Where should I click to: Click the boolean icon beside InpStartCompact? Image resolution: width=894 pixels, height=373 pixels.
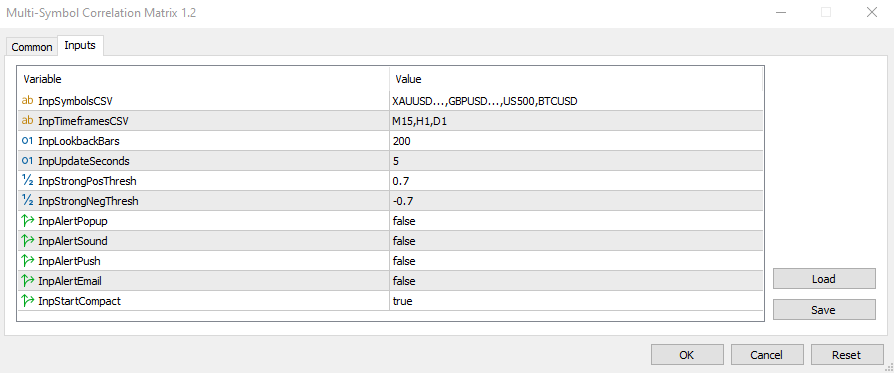(x=27, y=301)
